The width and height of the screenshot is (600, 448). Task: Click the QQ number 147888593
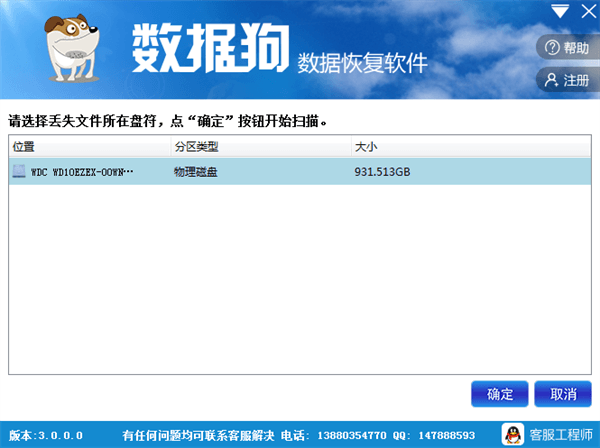coord(447,435)
